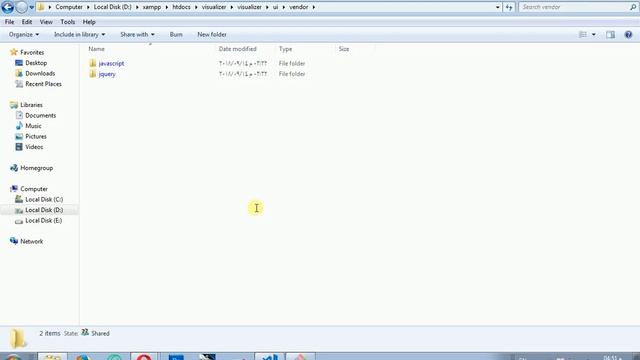640x360 pixels.
Task: Click ui in the address breadcrumb
Action: coord(276,7)
